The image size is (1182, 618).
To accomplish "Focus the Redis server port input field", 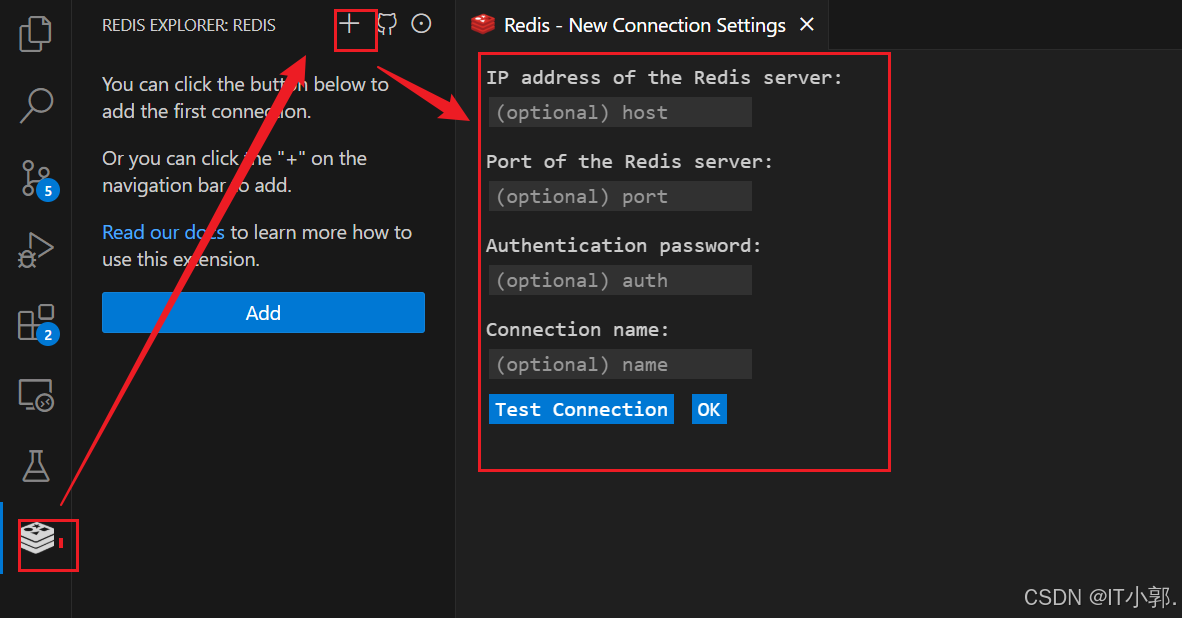I will (620, 197).
